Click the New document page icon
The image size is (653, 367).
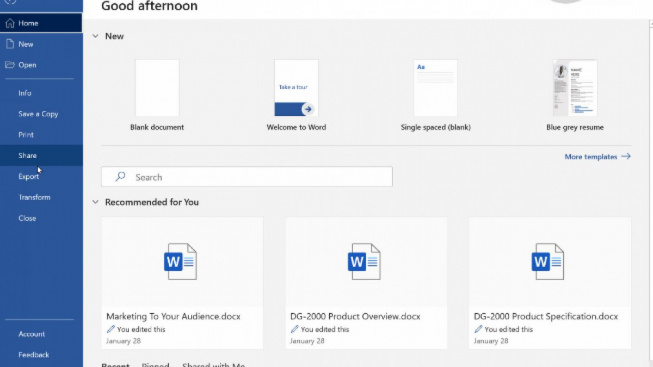(10, 44)
